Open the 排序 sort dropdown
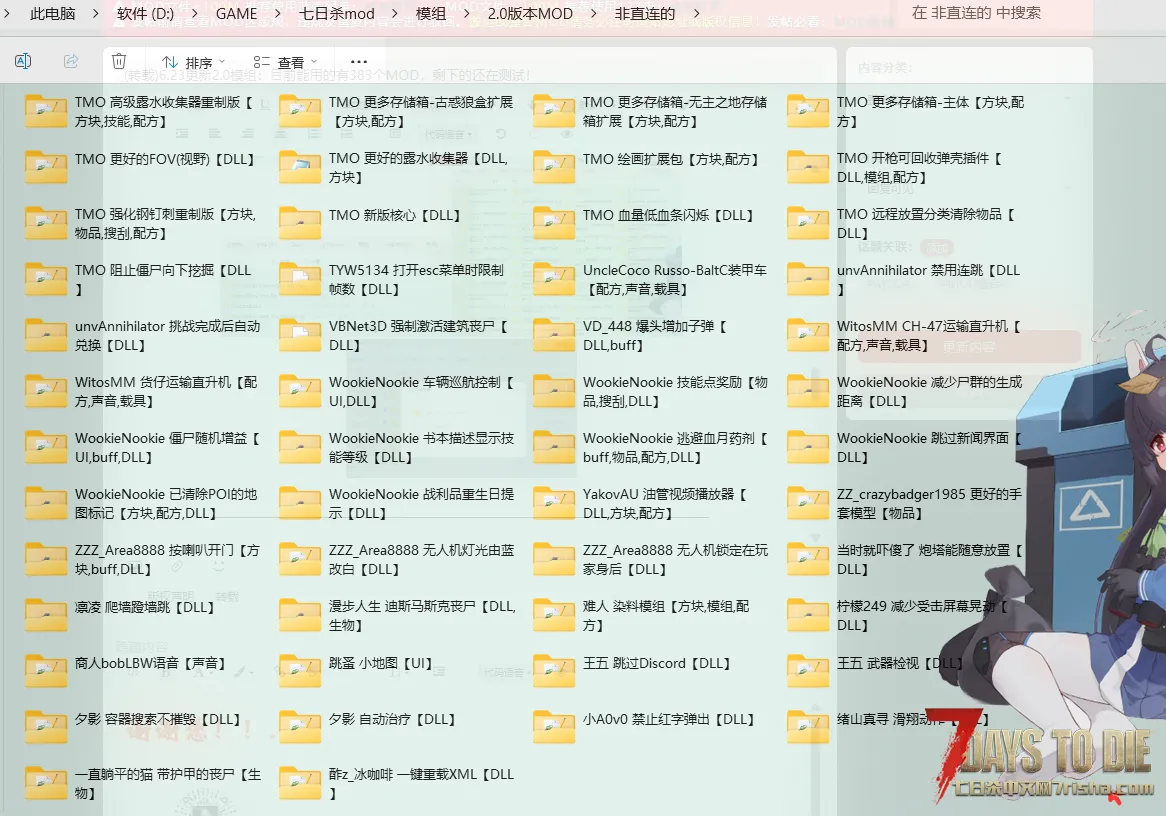1166x816 pixels. (193, 62)
